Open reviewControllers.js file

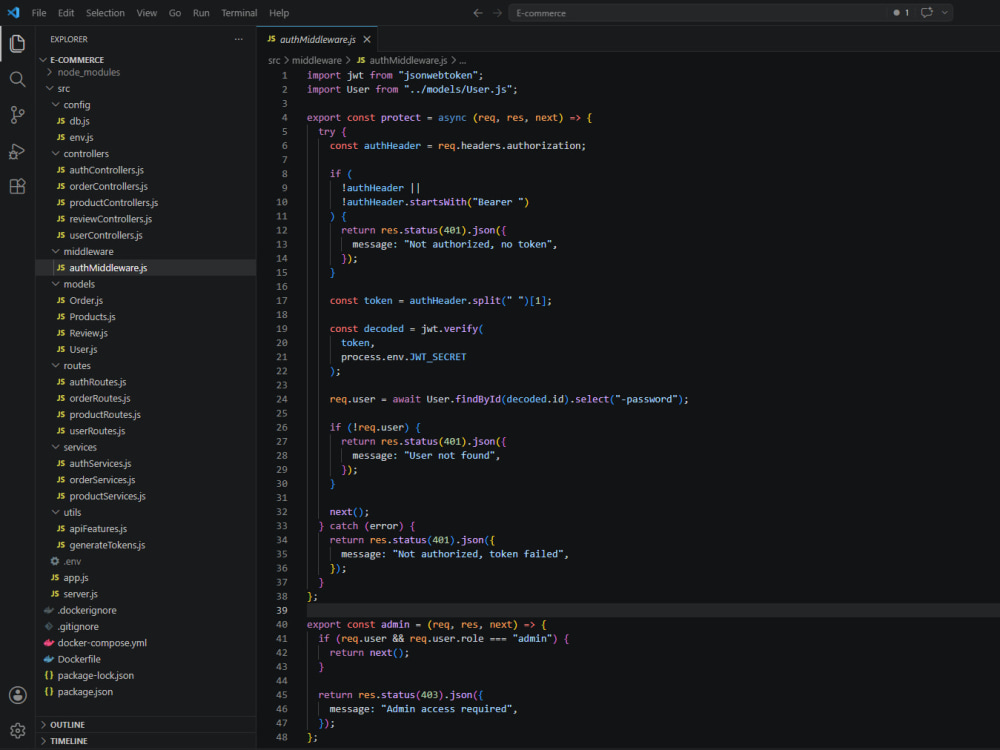pyautogui.click(x=110, y=219)
